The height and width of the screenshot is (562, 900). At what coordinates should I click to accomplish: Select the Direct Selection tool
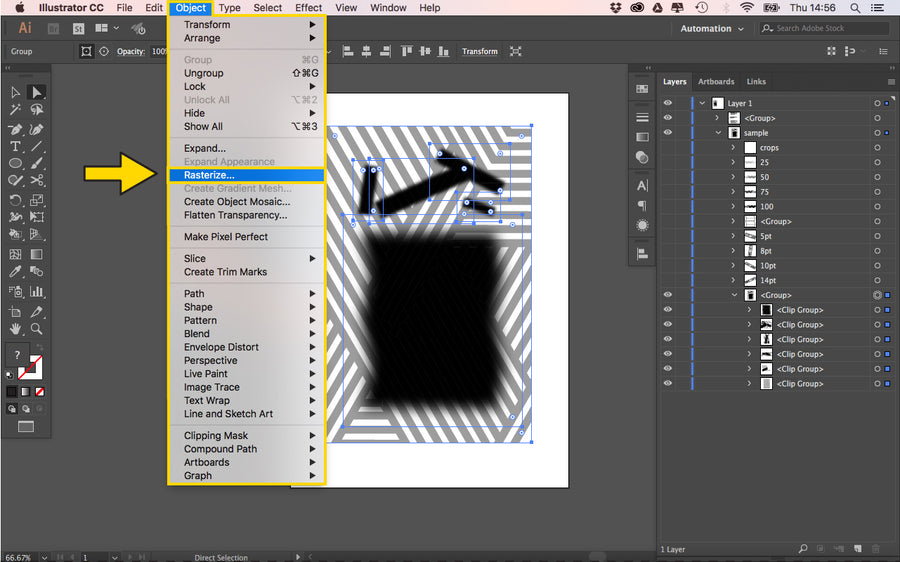point(37,93)
